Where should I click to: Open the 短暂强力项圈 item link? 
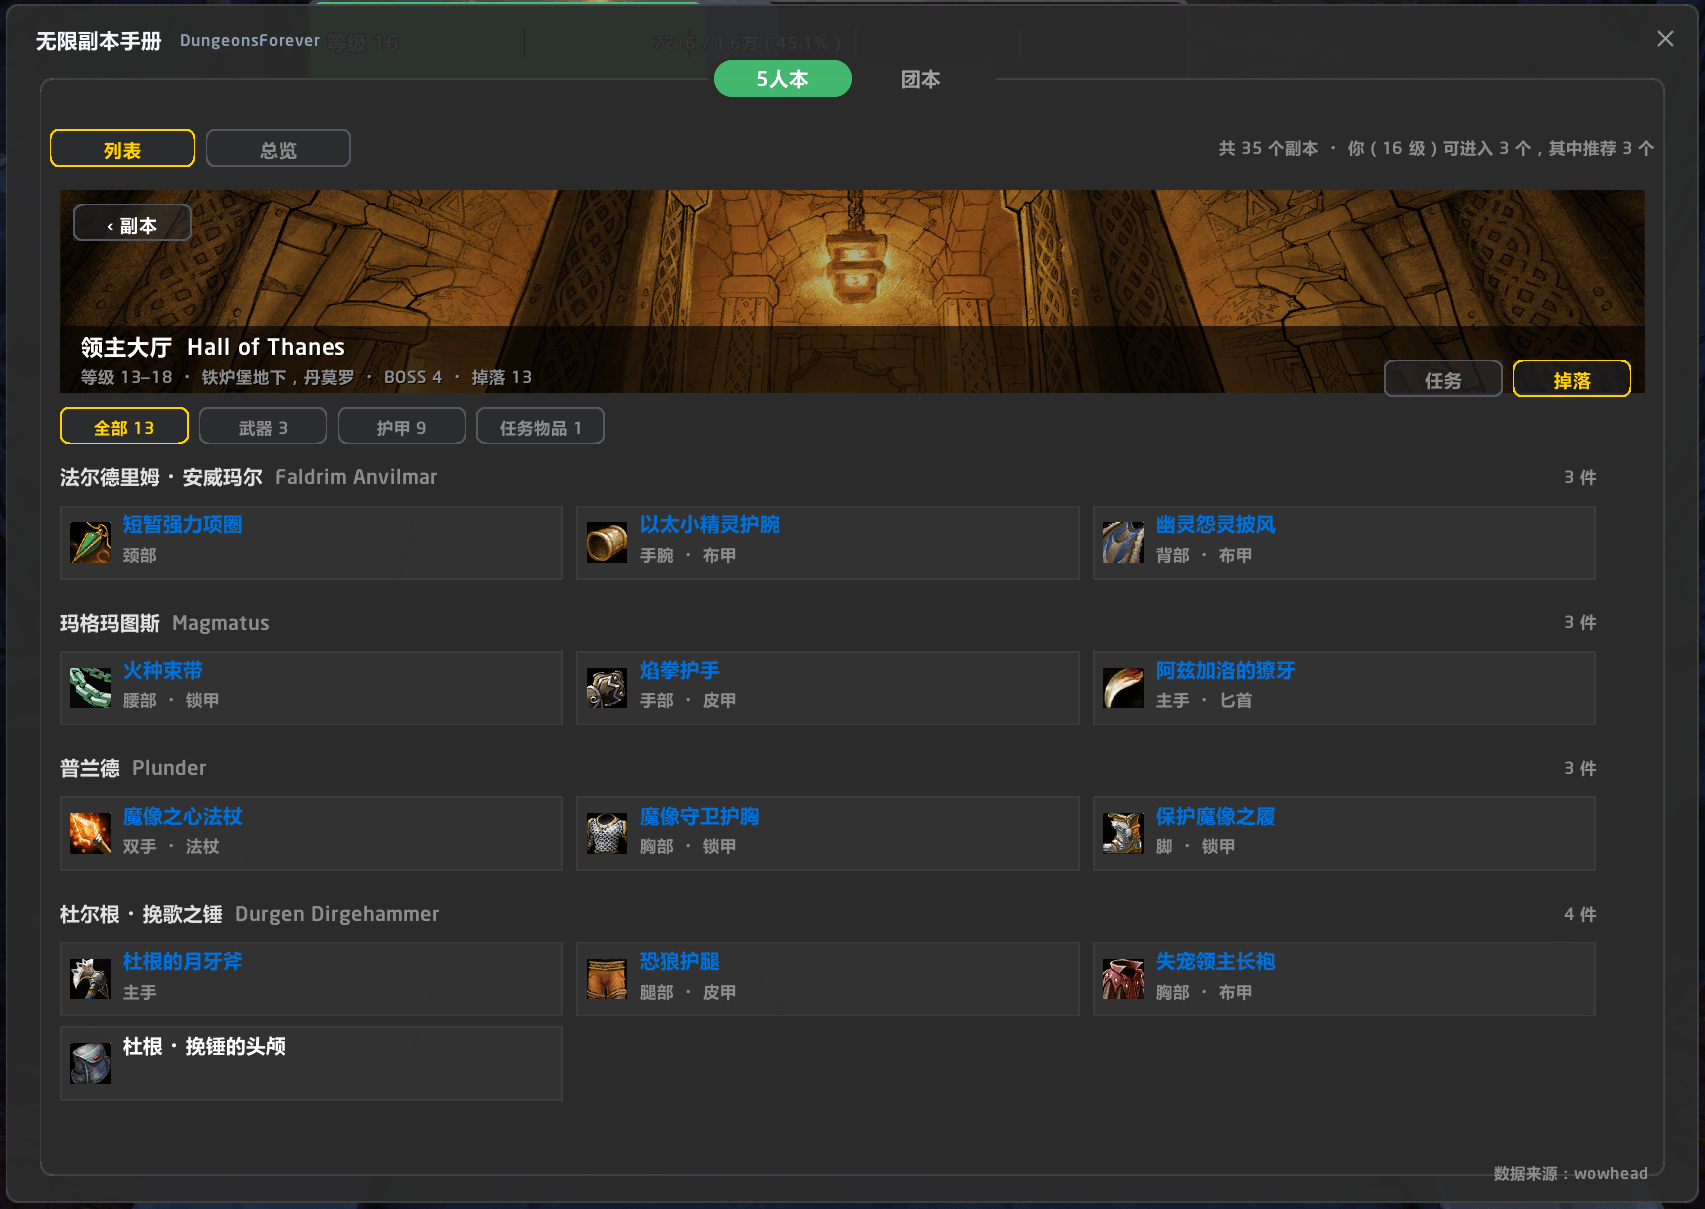tap(183, 525)
